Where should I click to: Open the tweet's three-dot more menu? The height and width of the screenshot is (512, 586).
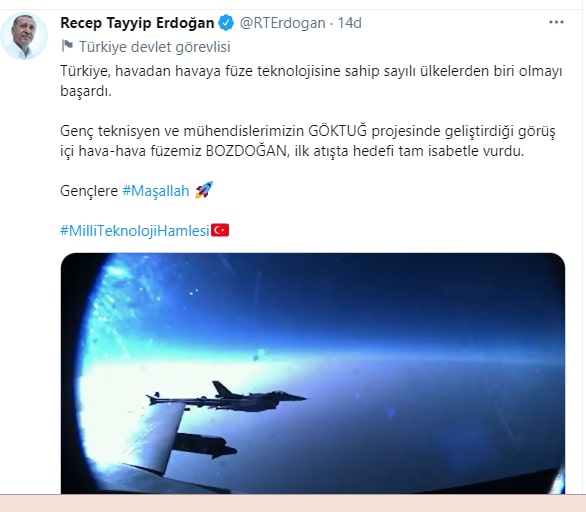coord(556,22)
